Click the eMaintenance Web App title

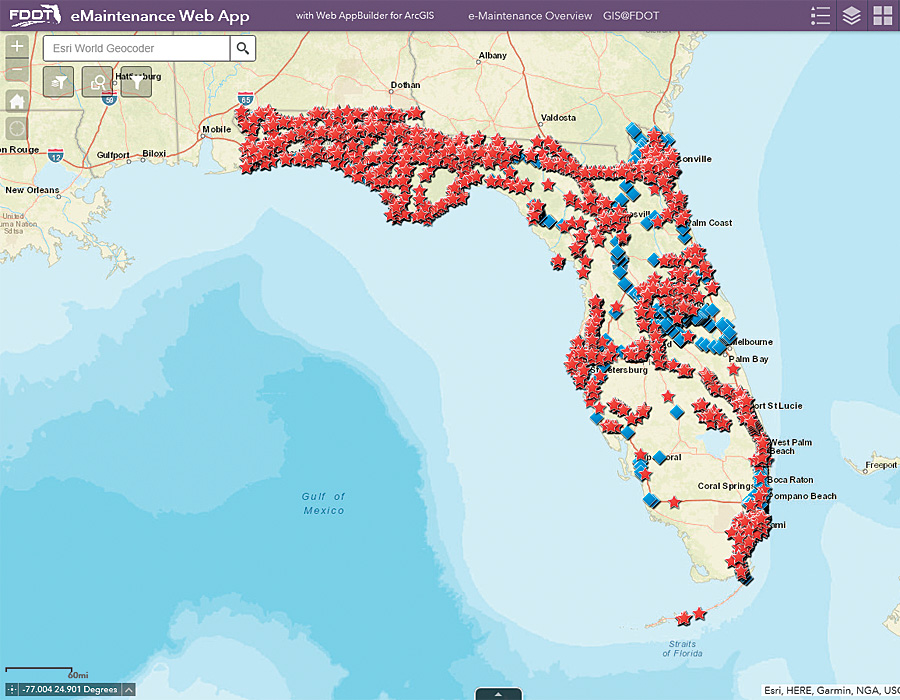point(160,16)
